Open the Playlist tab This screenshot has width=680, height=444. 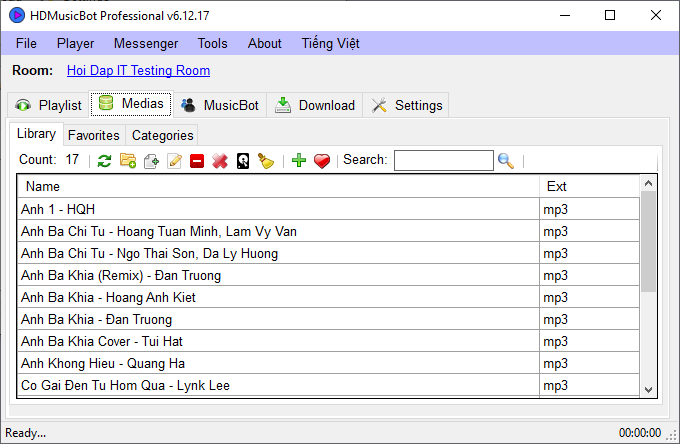(x=48, y=105)
